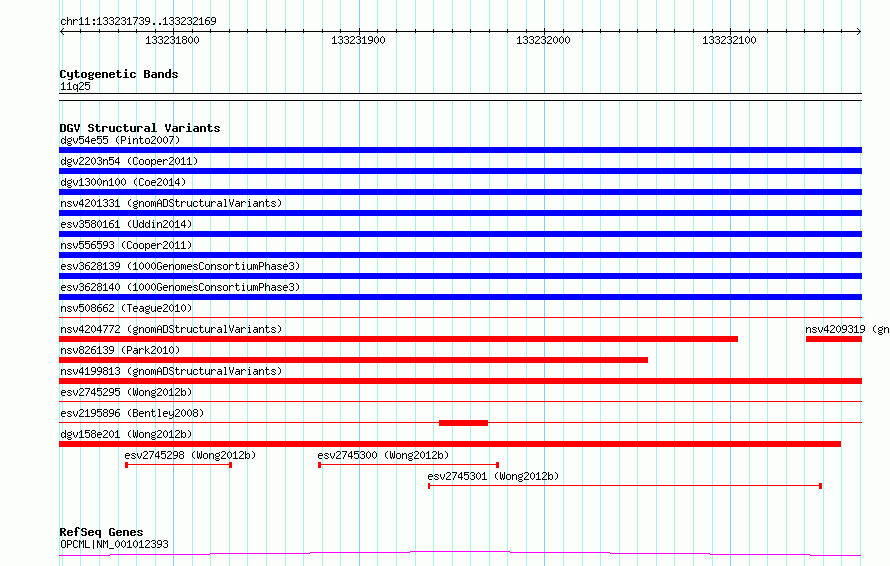Viewport: 890px width, 566px height.
Task: Select the esv2745298 (Wong2012b) label
Action: [190, 455]
